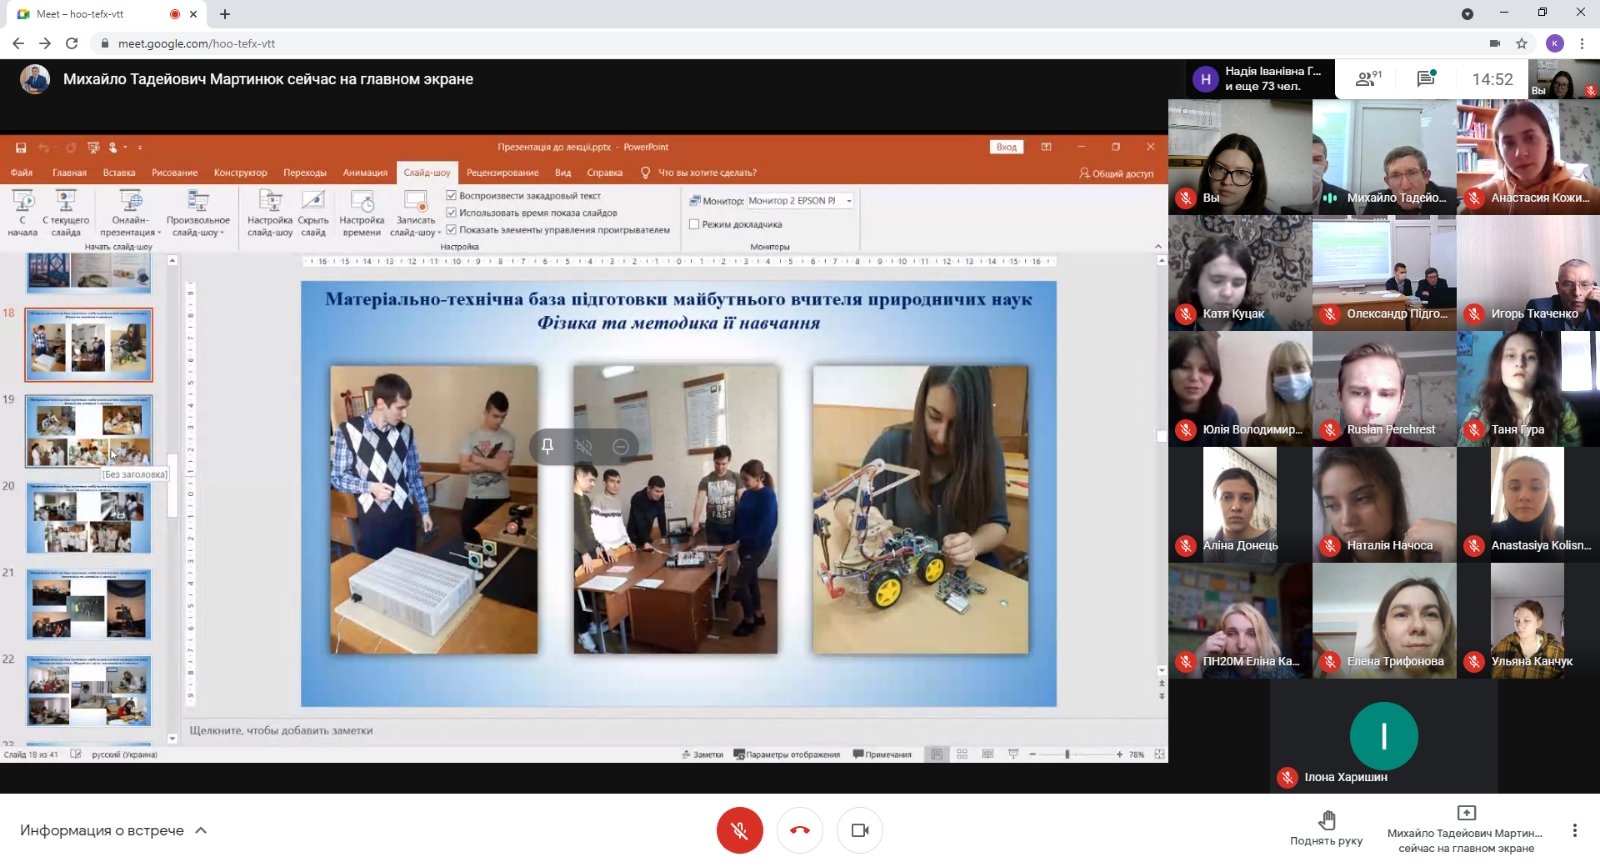Click Ruslan Perehrest's participant tile
This screenshot has height=867, width=1600.
1384,388
